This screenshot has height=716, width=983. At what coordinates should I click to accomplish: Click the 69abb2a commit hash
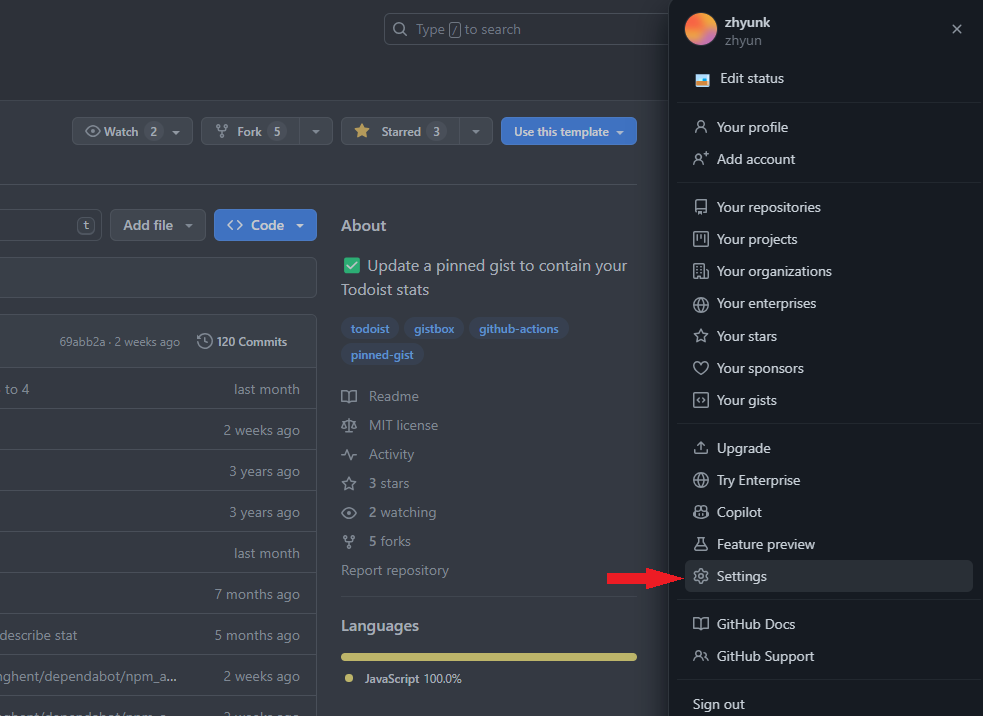coord(82,342)
